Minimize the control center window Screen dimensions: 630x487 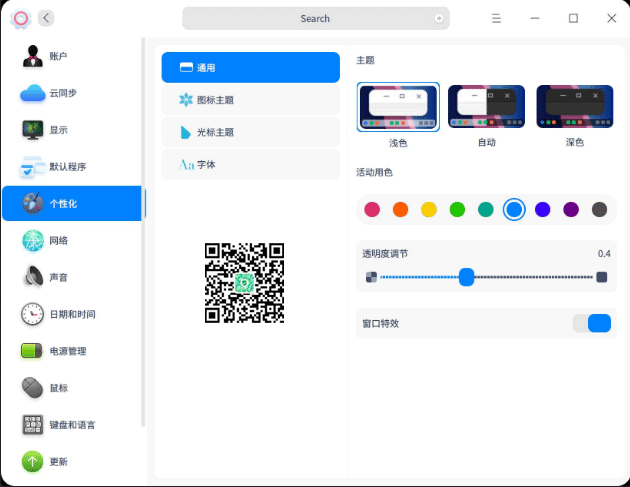[x=535, y=18]
